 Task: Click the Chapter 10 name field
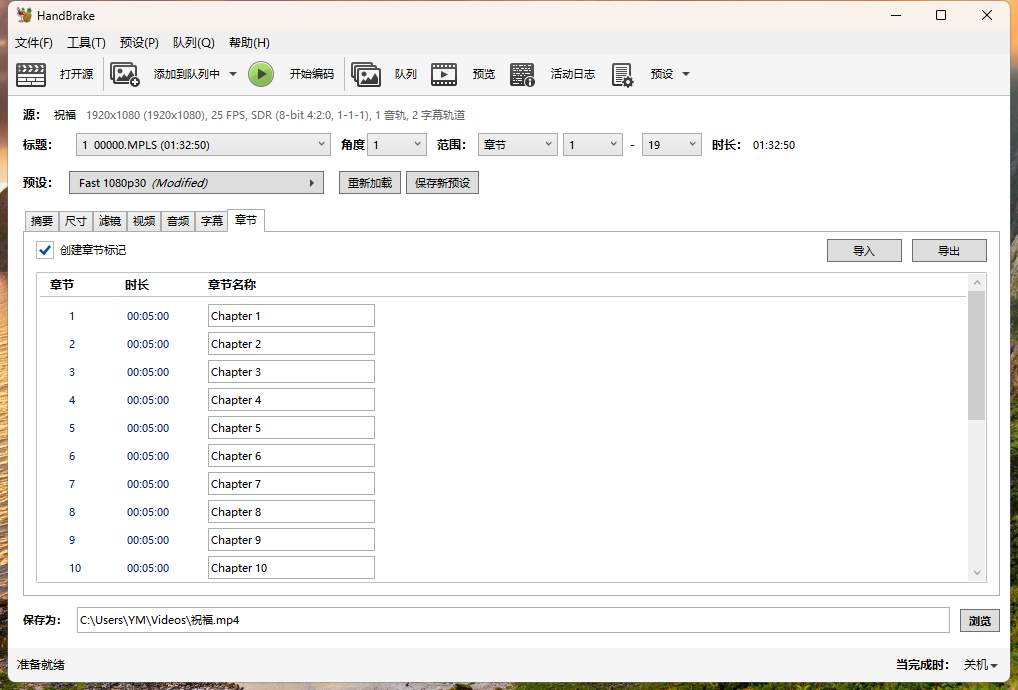point(292,567)
